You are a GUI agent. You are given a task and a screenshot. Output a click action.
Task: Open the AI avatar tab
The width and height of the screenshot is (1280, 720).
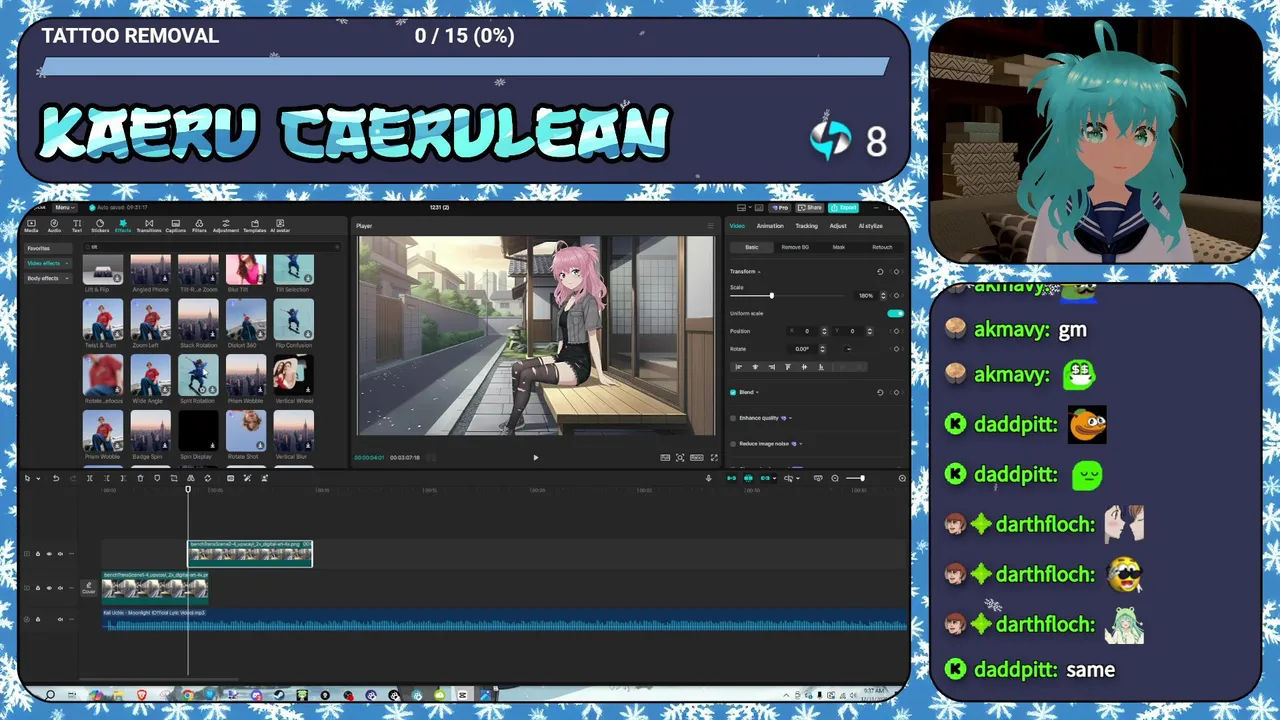click(x=280, y=226)
